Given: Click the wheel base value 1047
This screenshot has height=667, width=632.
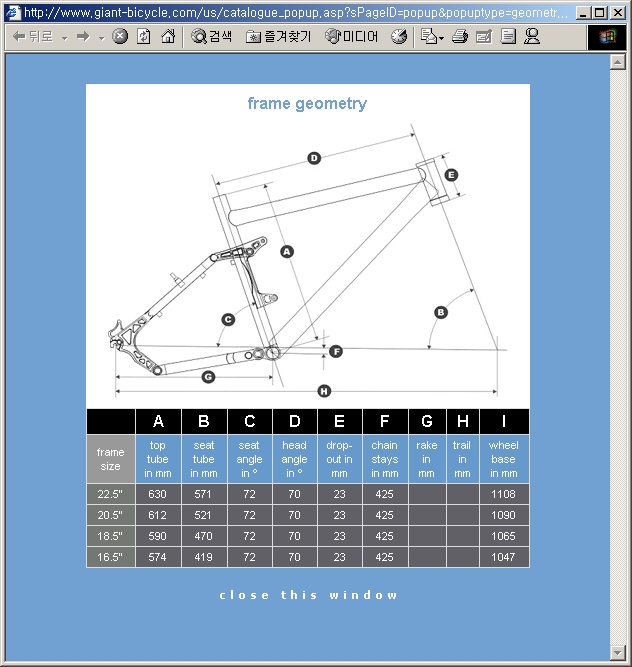Looking at the screenshot, I should coord(504,557).
